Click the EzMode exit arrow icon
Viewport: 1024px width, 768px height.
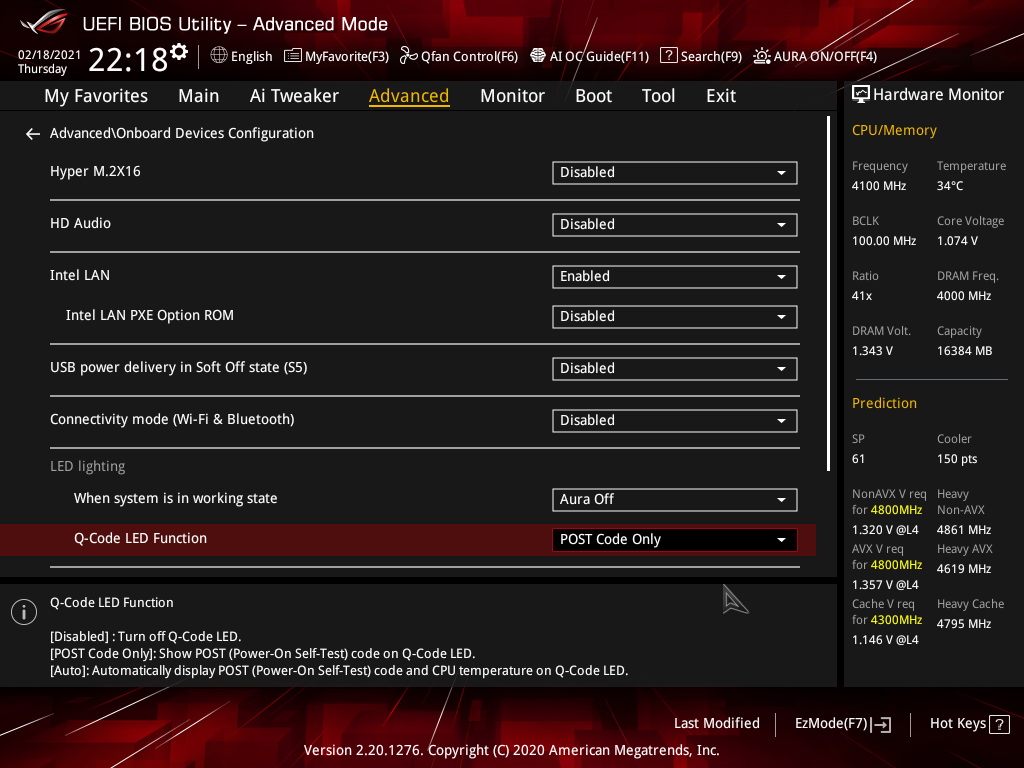click(881, 724)
